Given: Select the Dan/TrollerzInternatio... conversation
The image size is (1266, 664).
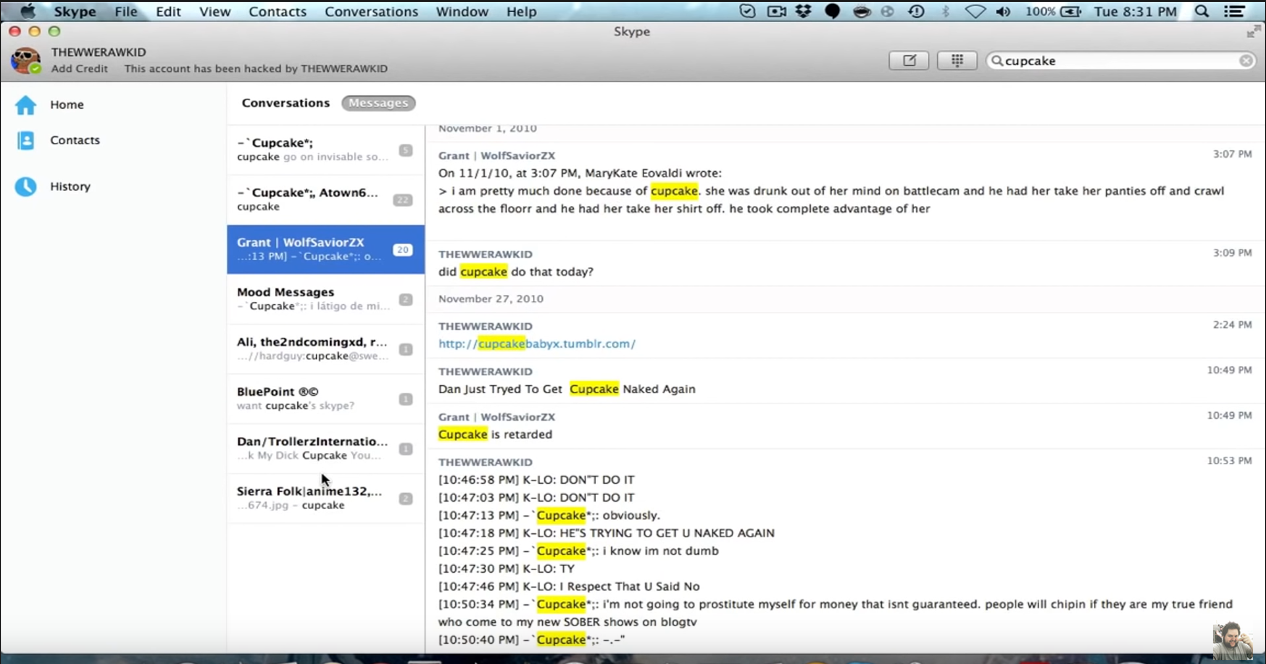Looking at the screenshot, I should pyautogui.click(x=326, y=448).
